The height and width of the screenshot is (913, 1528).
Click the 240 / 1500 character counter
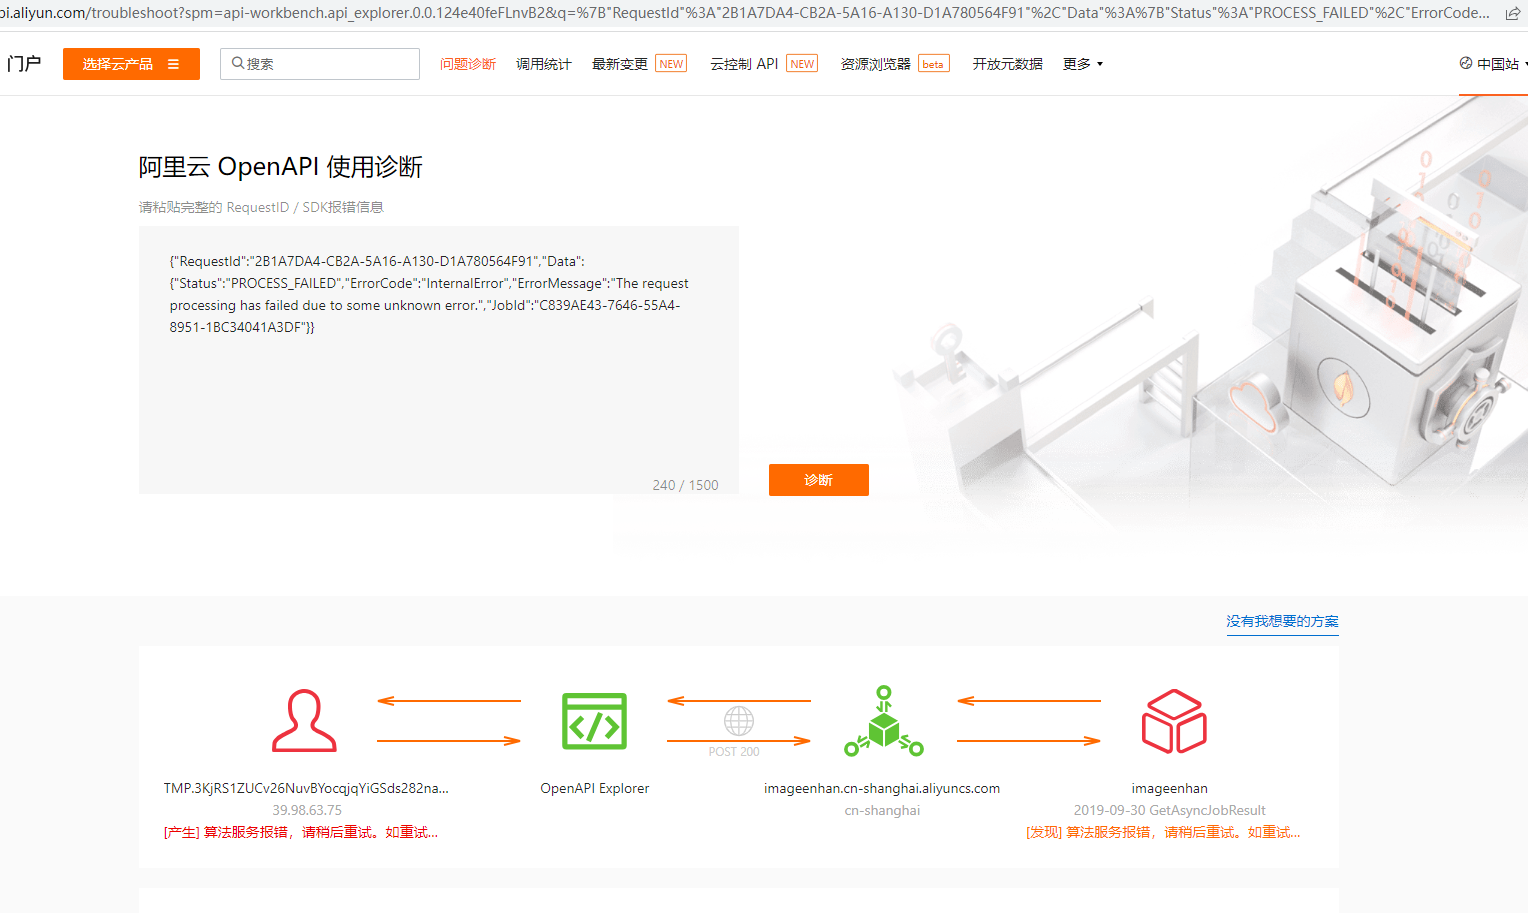pos(686,485)
